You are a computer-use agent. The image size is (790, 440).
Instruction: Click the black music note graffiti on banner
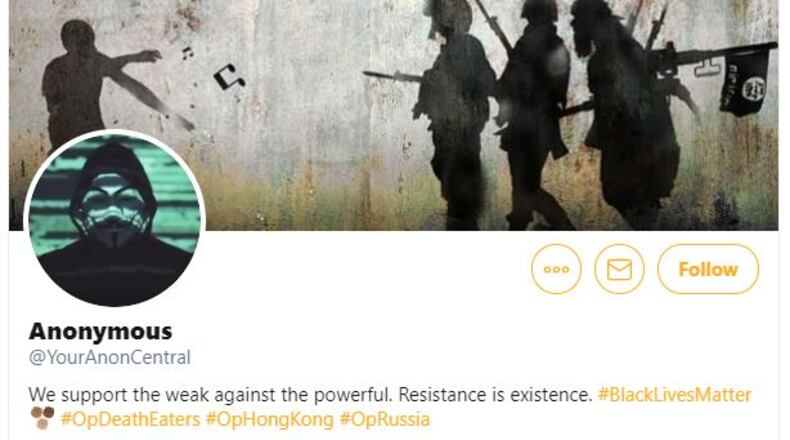(x=229, y=77)
